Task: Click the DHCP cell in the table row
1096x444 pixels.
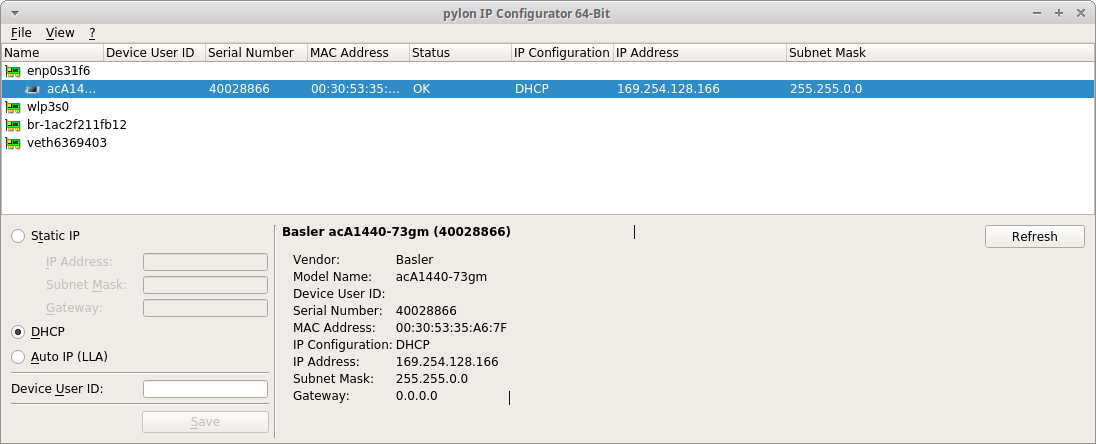Action: (532, 89)
